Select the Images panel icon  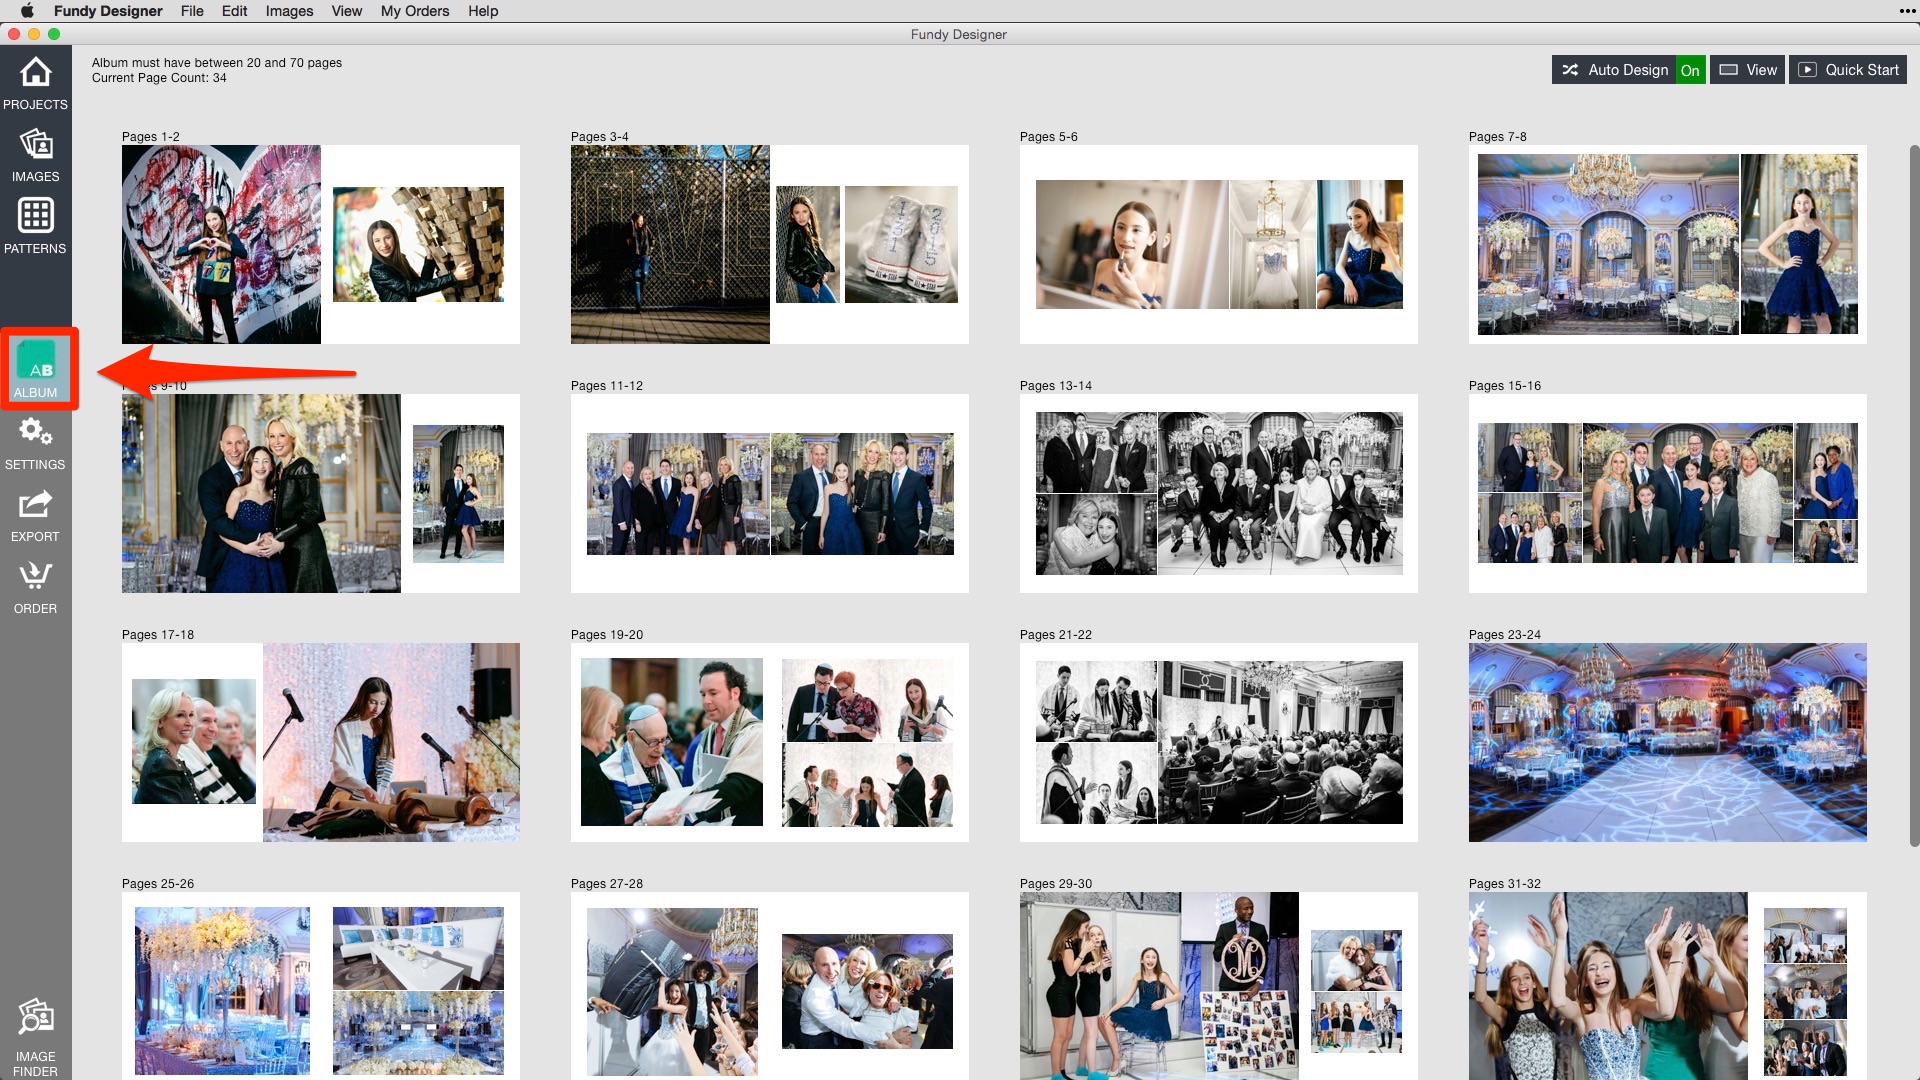(35, 155)
